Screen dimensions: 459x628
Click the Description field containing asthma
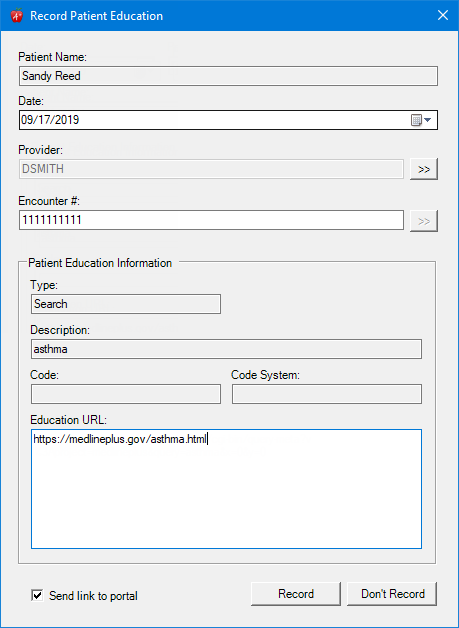click(x=226, y=349)
